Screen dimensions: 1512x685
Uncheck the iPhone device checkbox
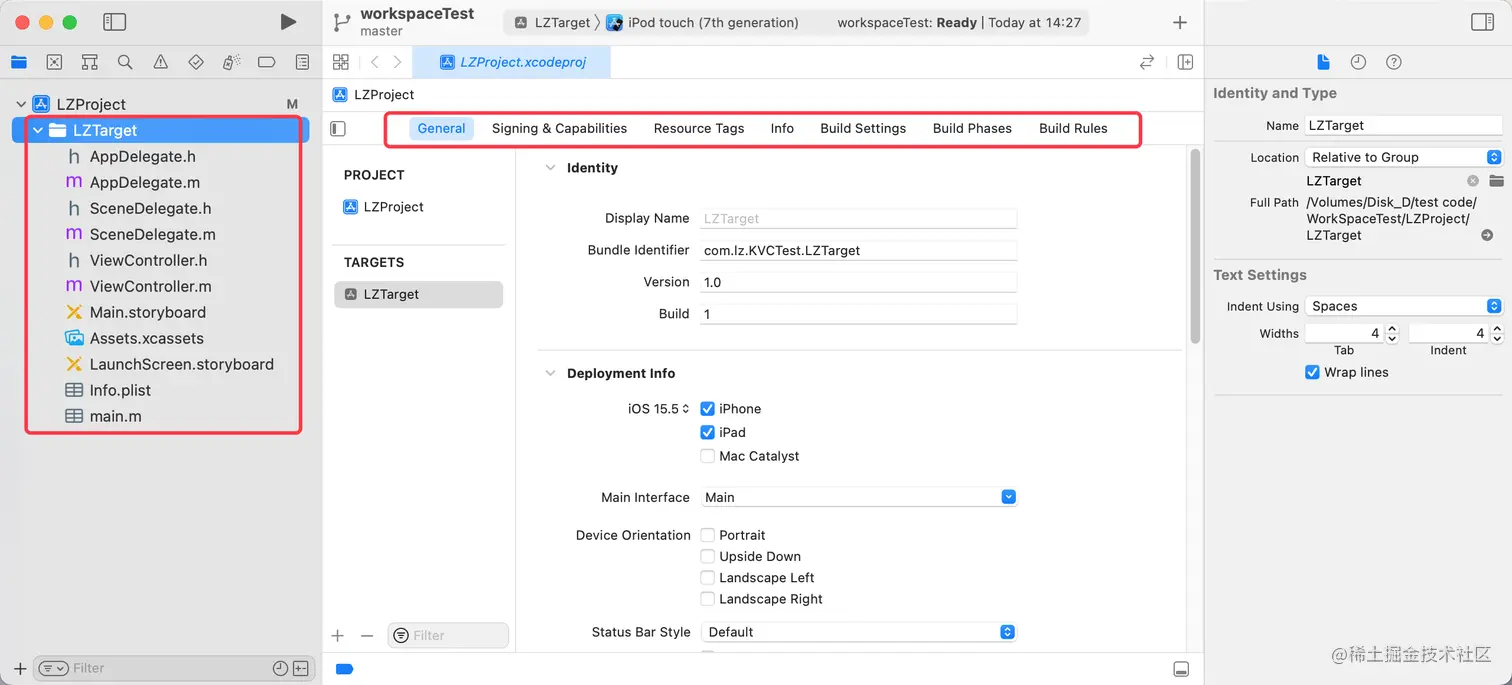click(708, 409)
